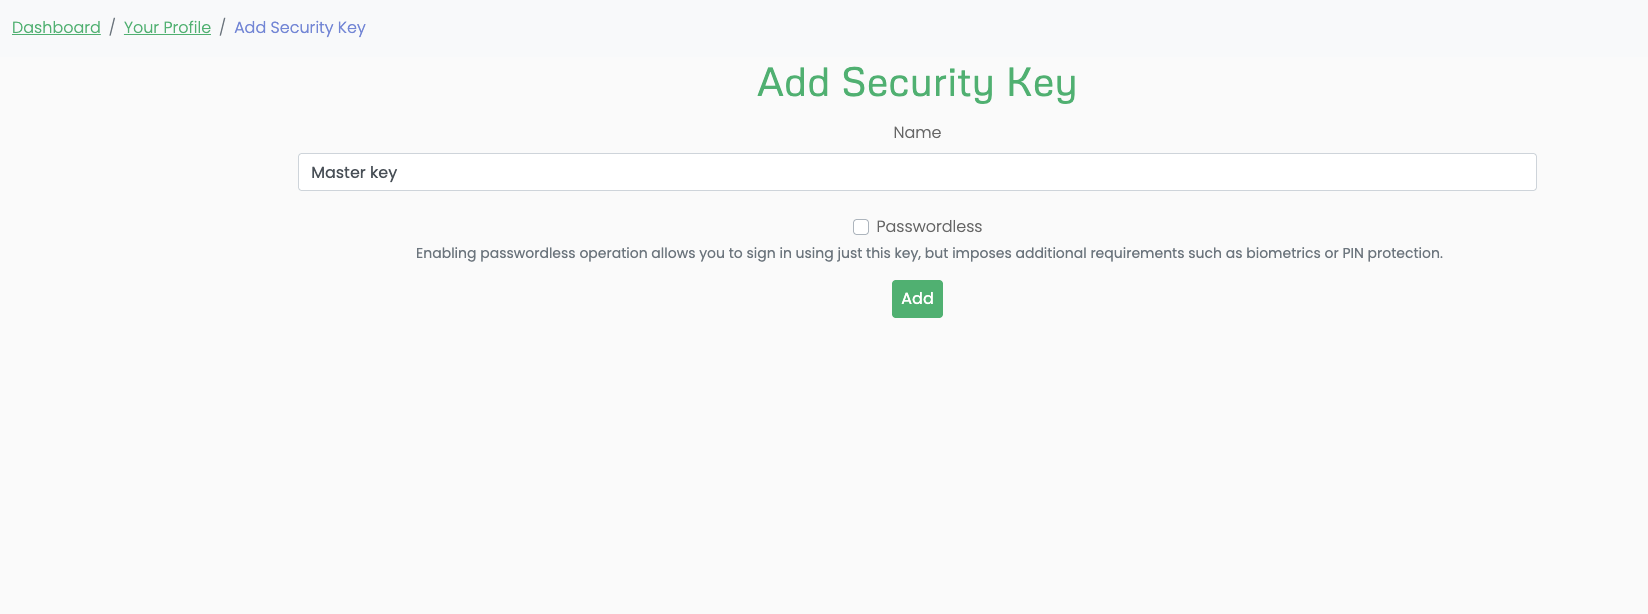Viewport: 1648px width, 614px height.
Task: Click the breadcrumb separator area
Action: pyautogui.click(x=113, y=27)
